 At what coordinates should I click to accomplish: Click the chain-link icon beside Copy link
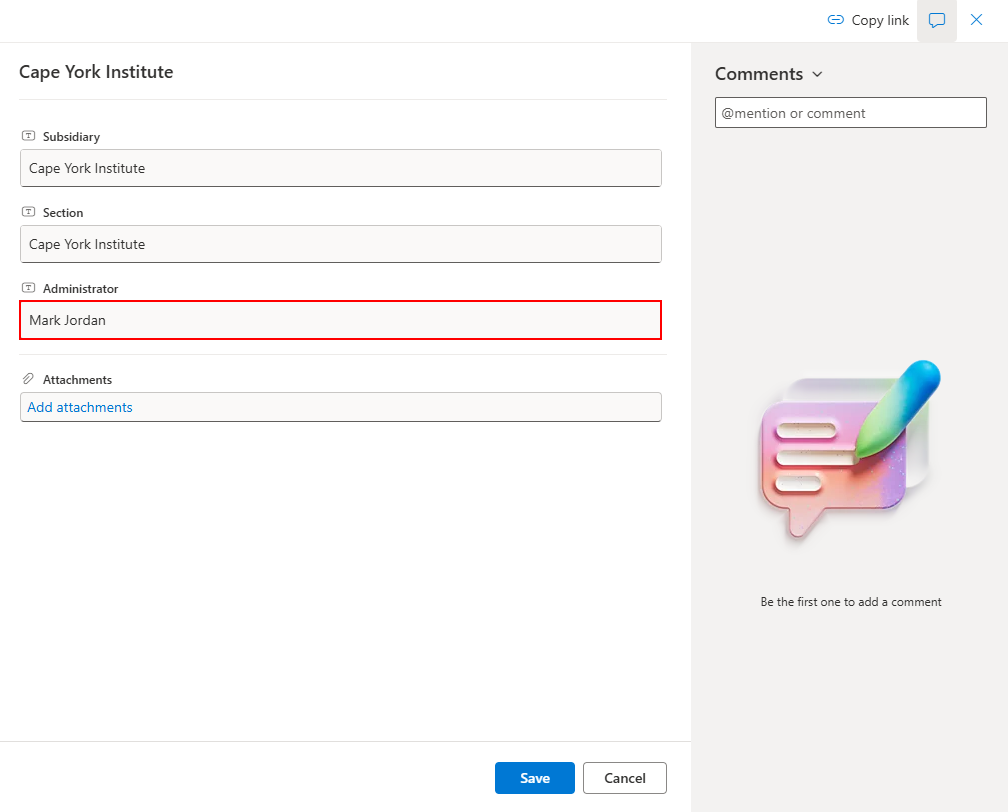point(835,20)
